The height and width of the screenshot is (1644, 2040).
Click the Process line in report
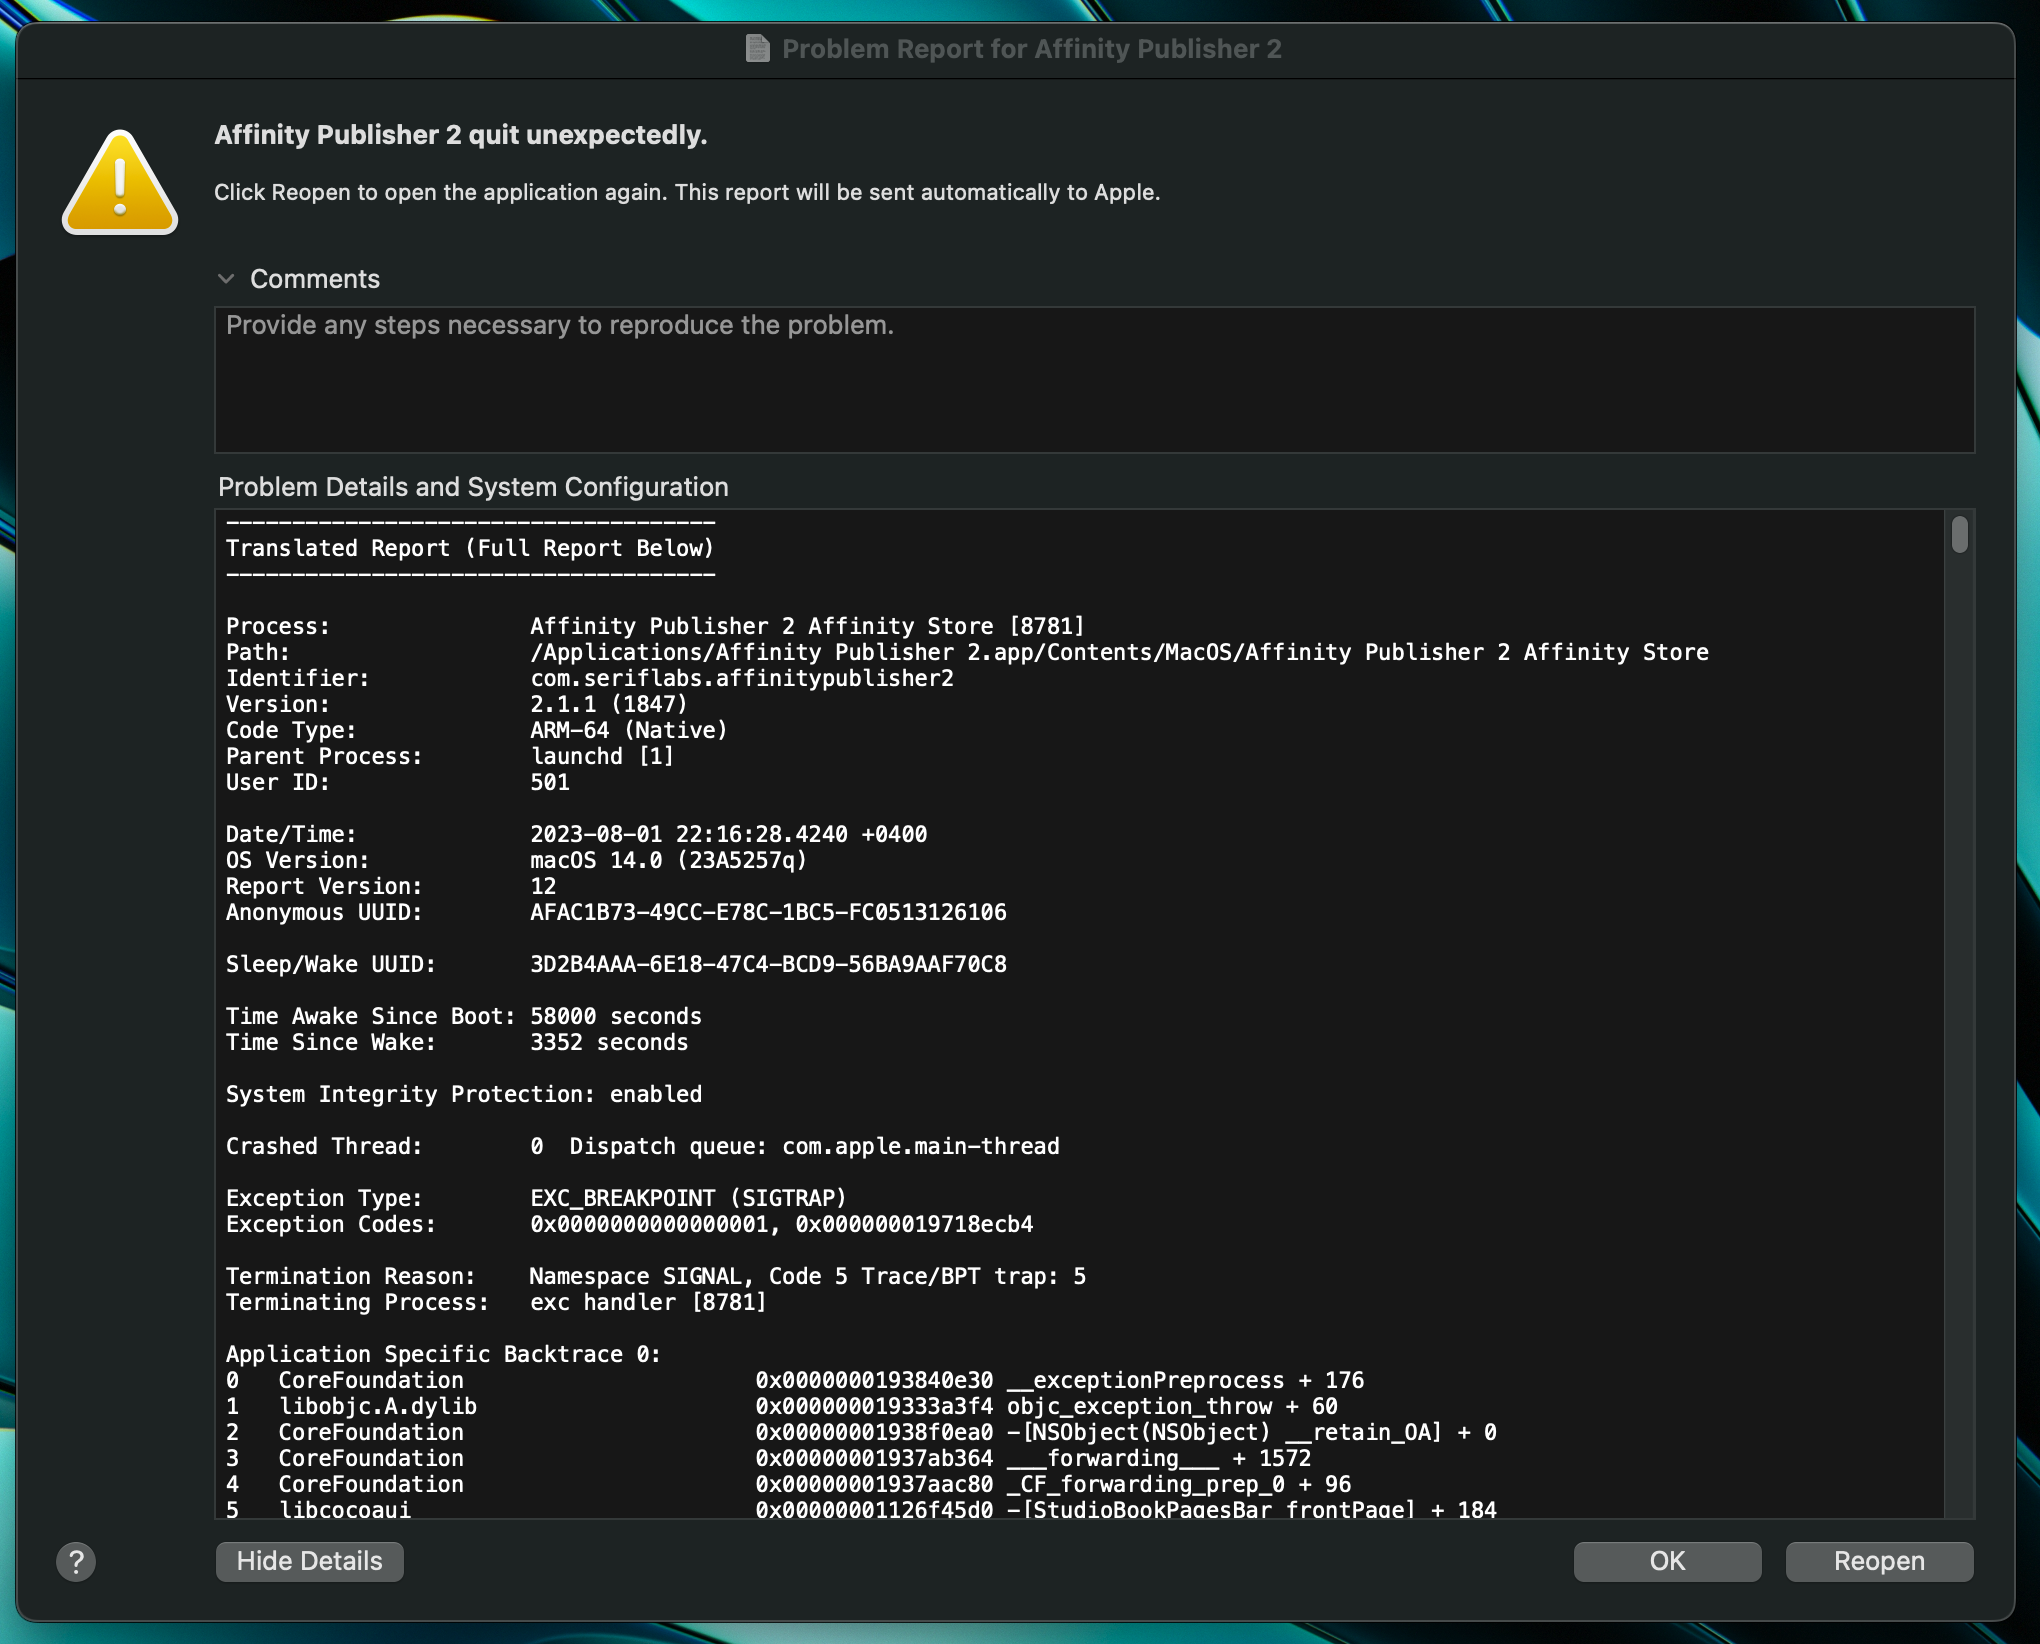[654, 626]
